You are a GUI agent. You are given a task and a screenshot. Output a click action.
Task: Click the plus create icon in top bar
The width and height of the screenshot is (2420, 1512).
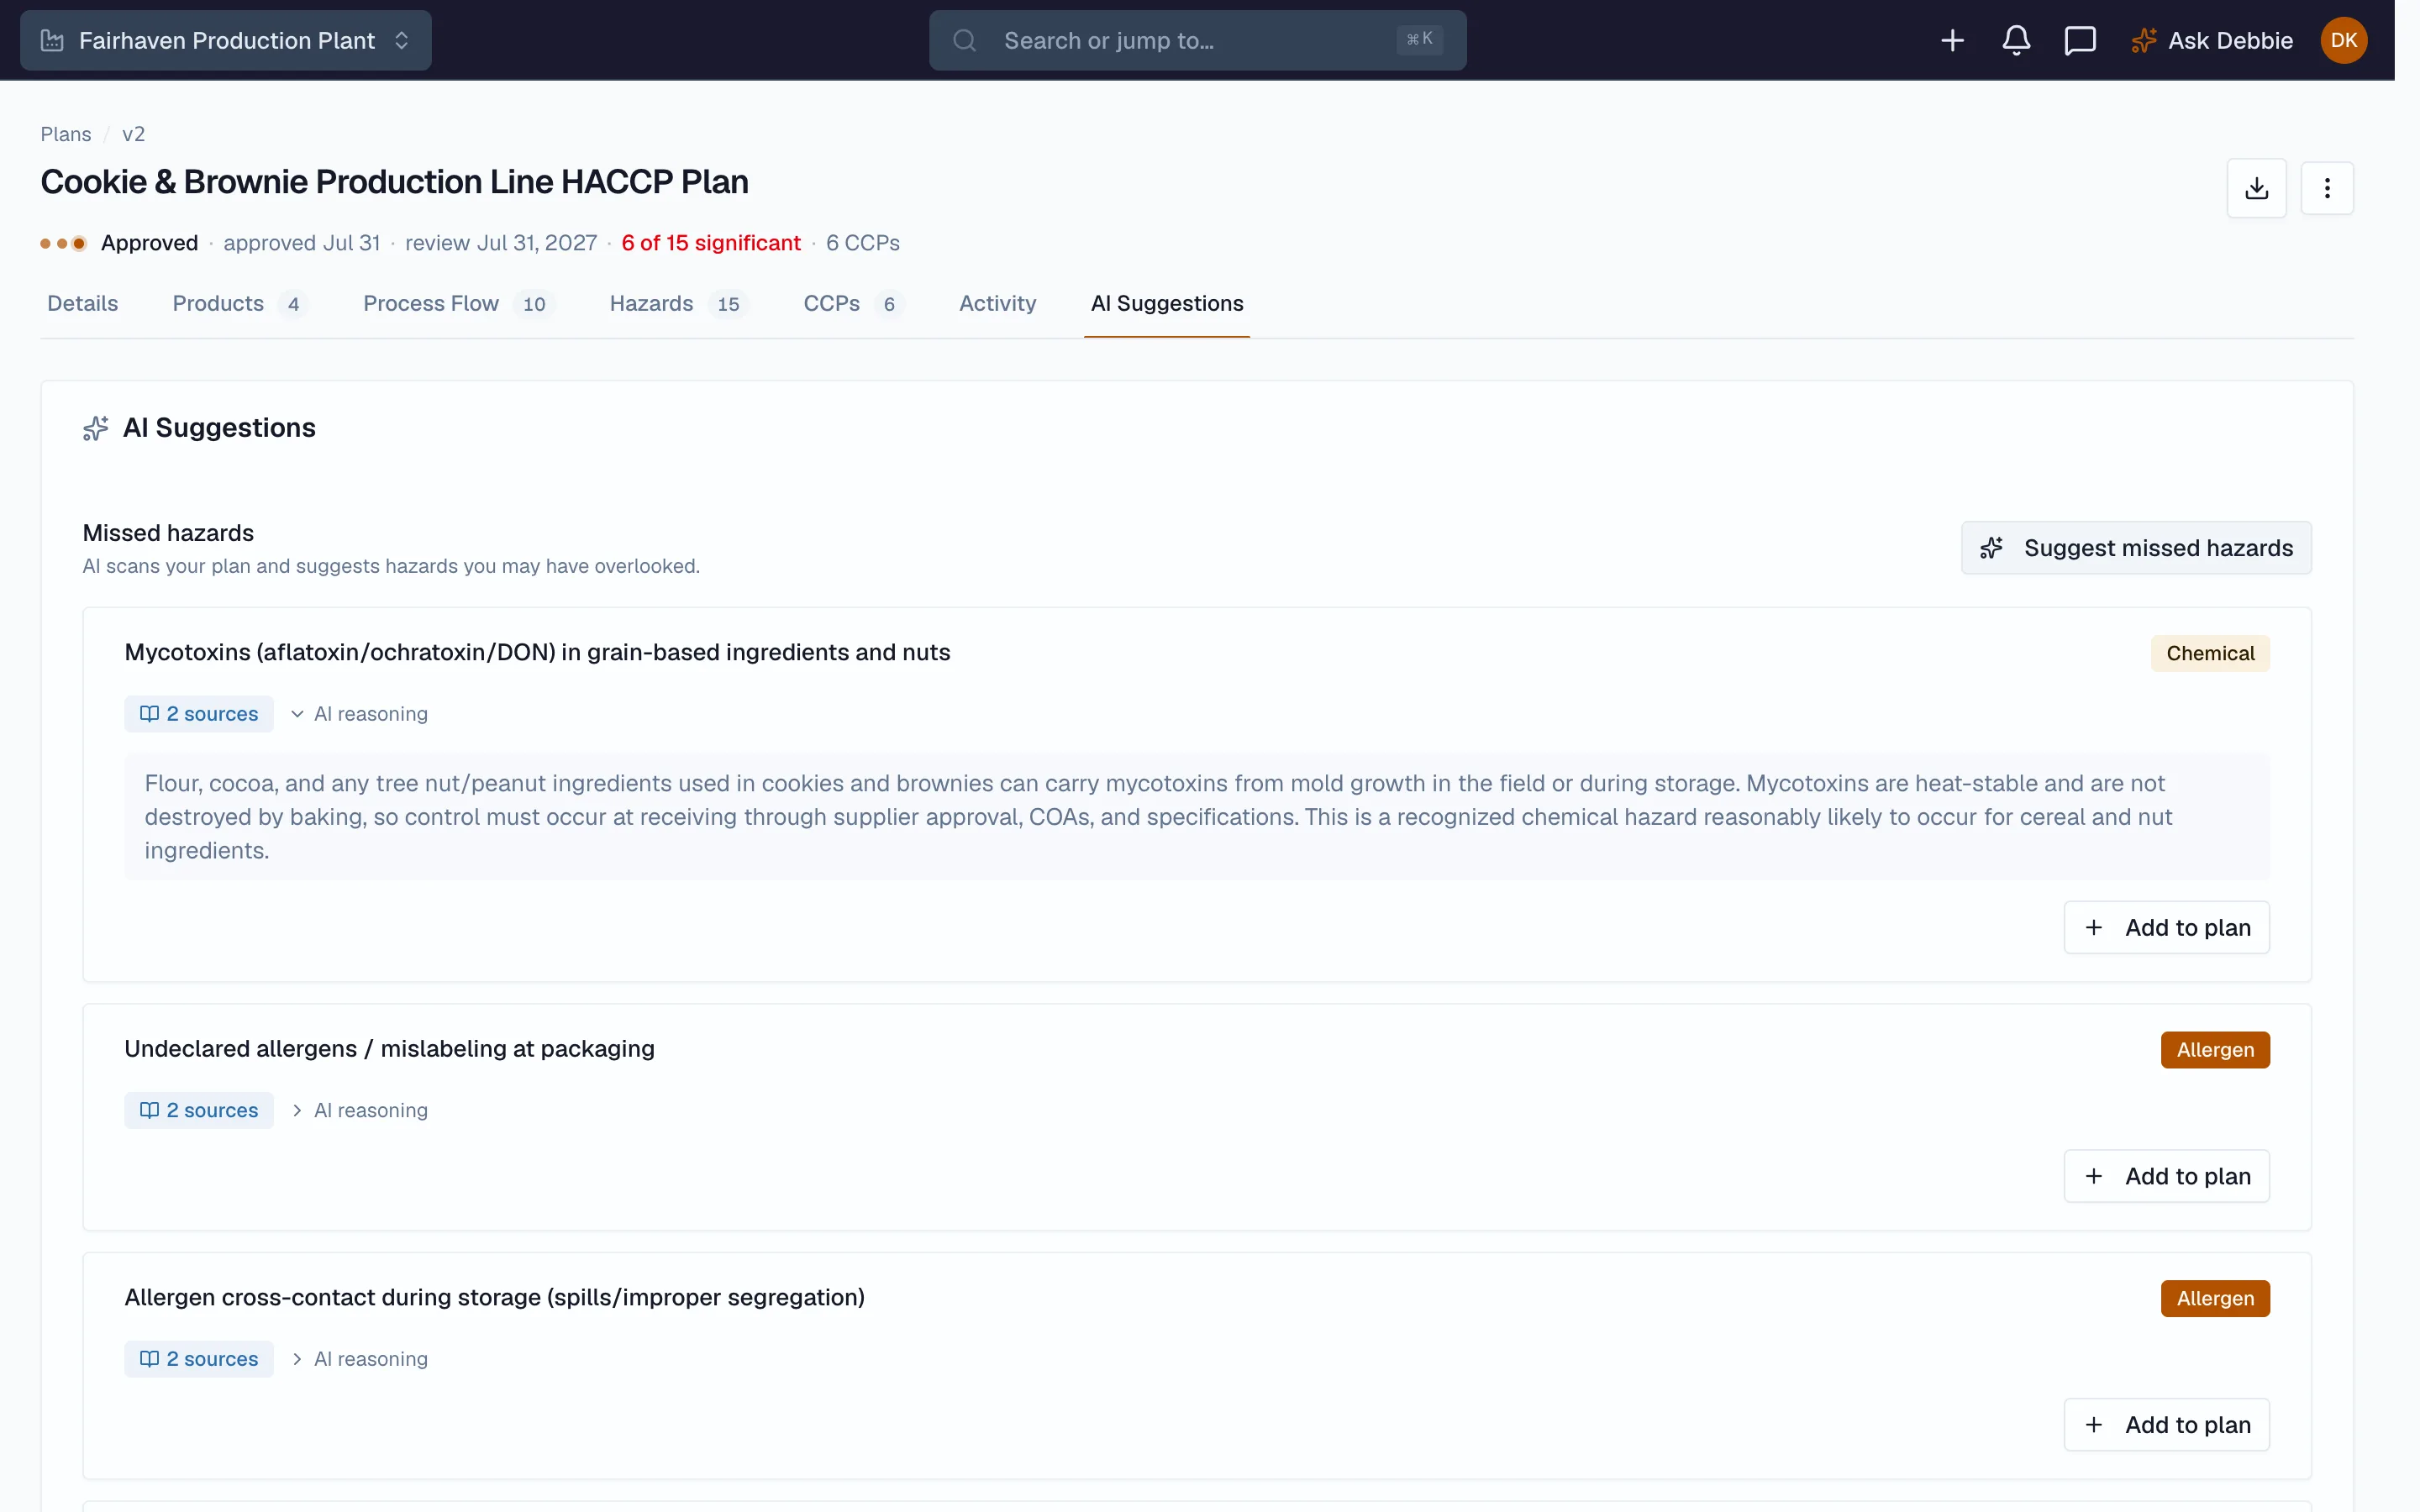(1952, 40)
